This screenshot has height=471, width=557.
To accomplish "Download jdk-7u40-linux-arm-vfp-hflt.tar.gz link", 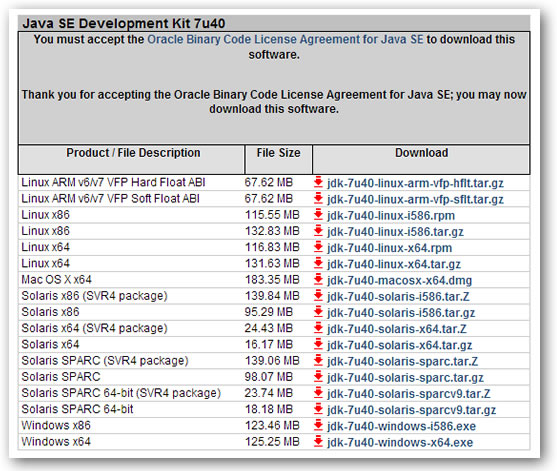I will (x=415, y=183).
